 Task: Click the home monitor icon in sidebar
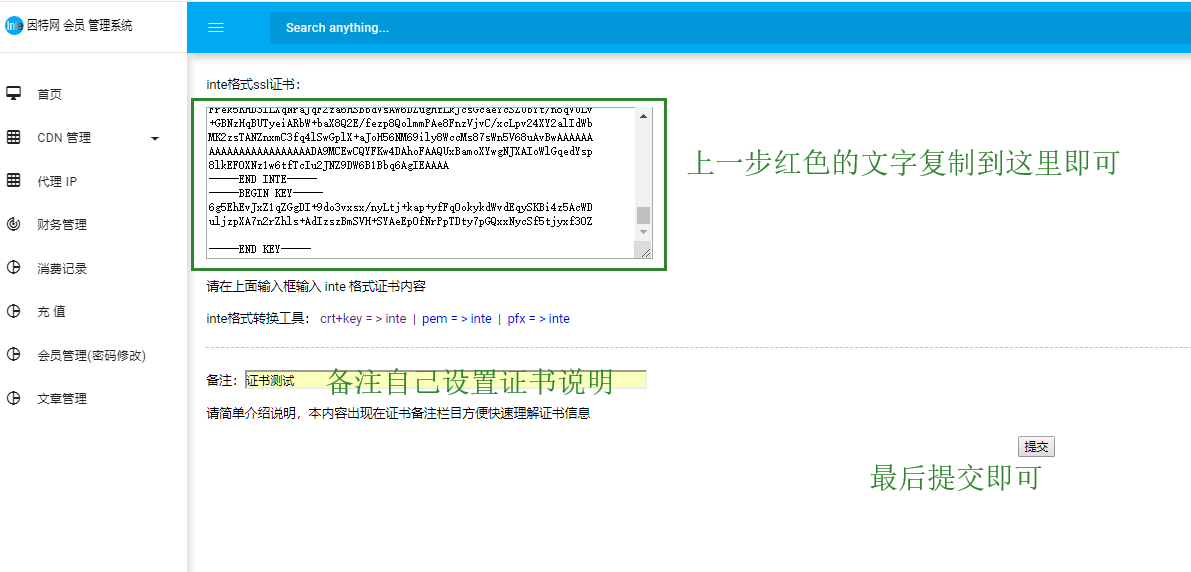[x=14, y=94]
